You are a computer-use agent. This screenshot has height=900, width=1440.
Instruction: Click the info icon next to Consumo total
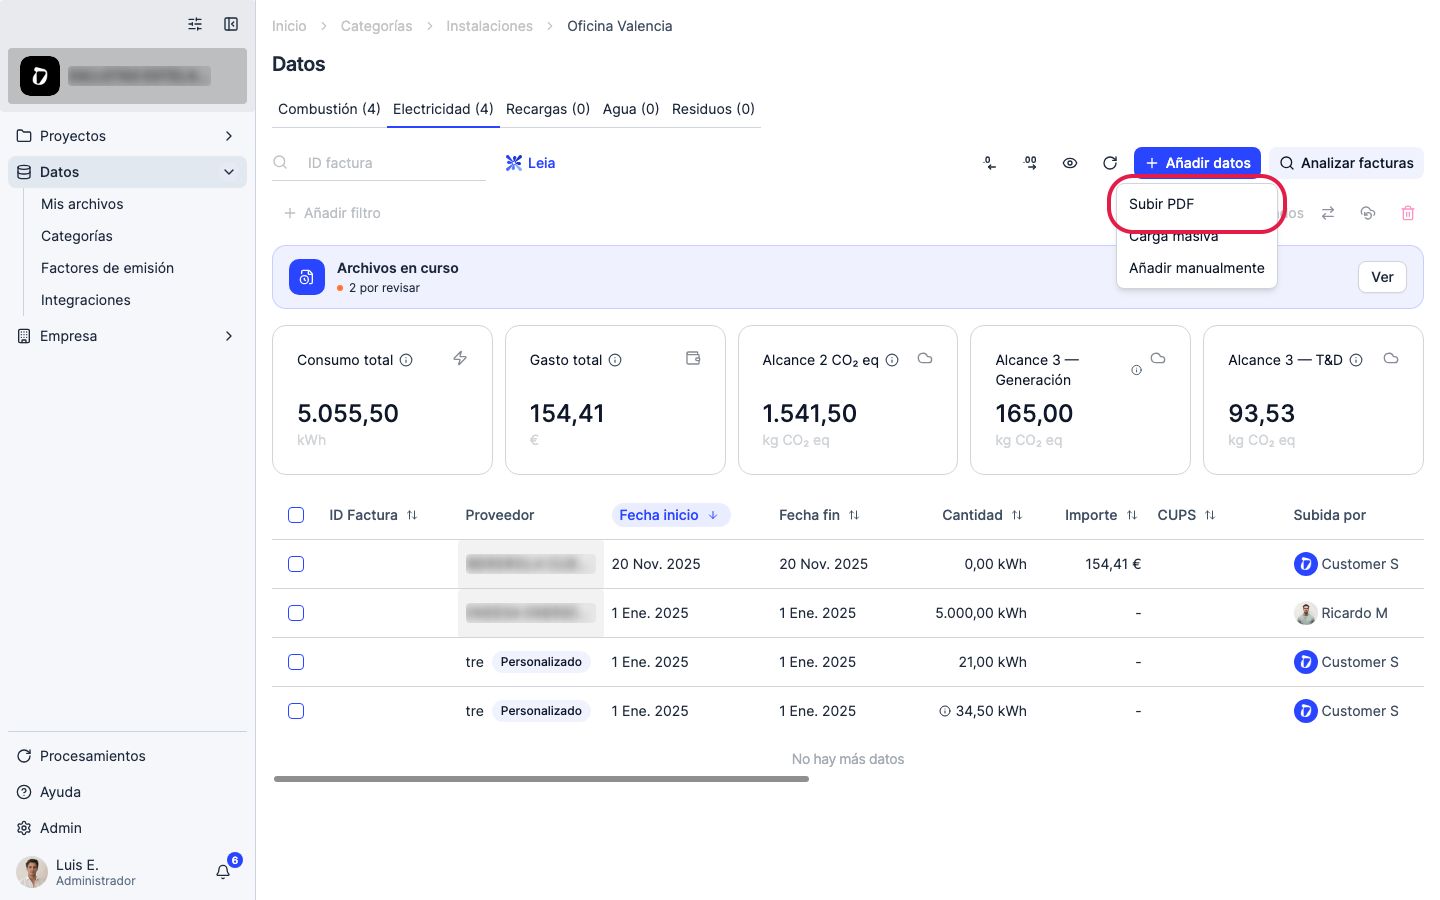406,360
